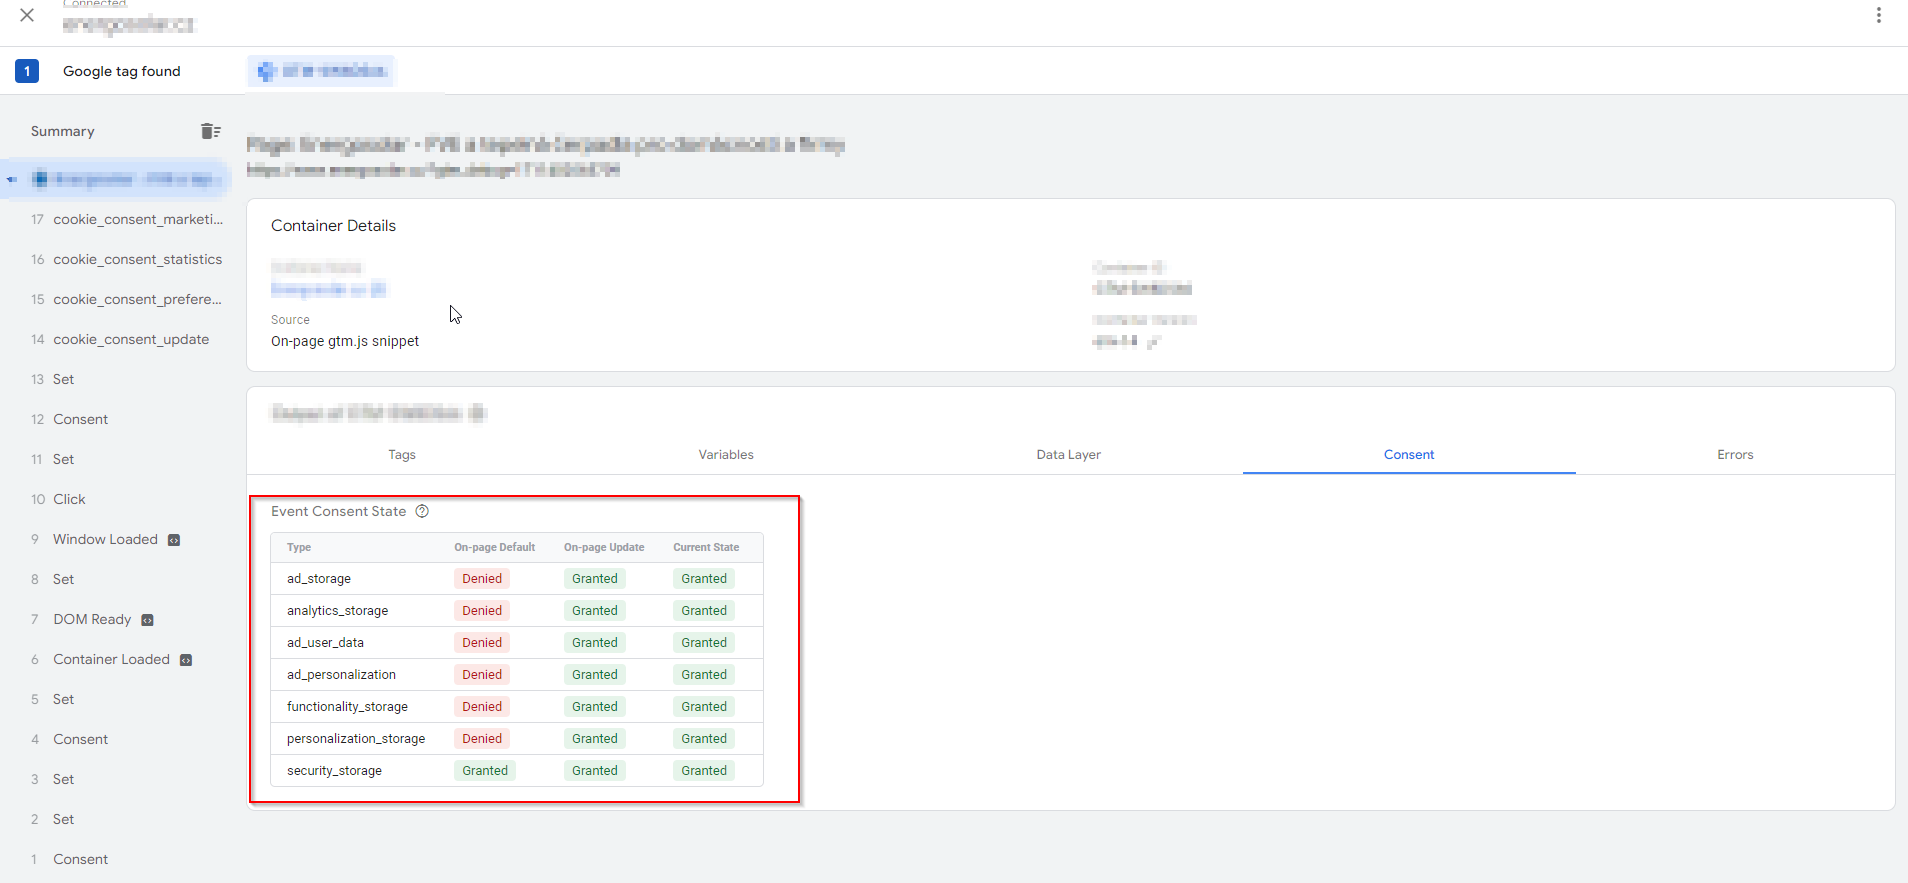Click the blue Google tag count badge
This screenshot has height=883, width=1908.
pyautogui.click(x=27, y=71)
